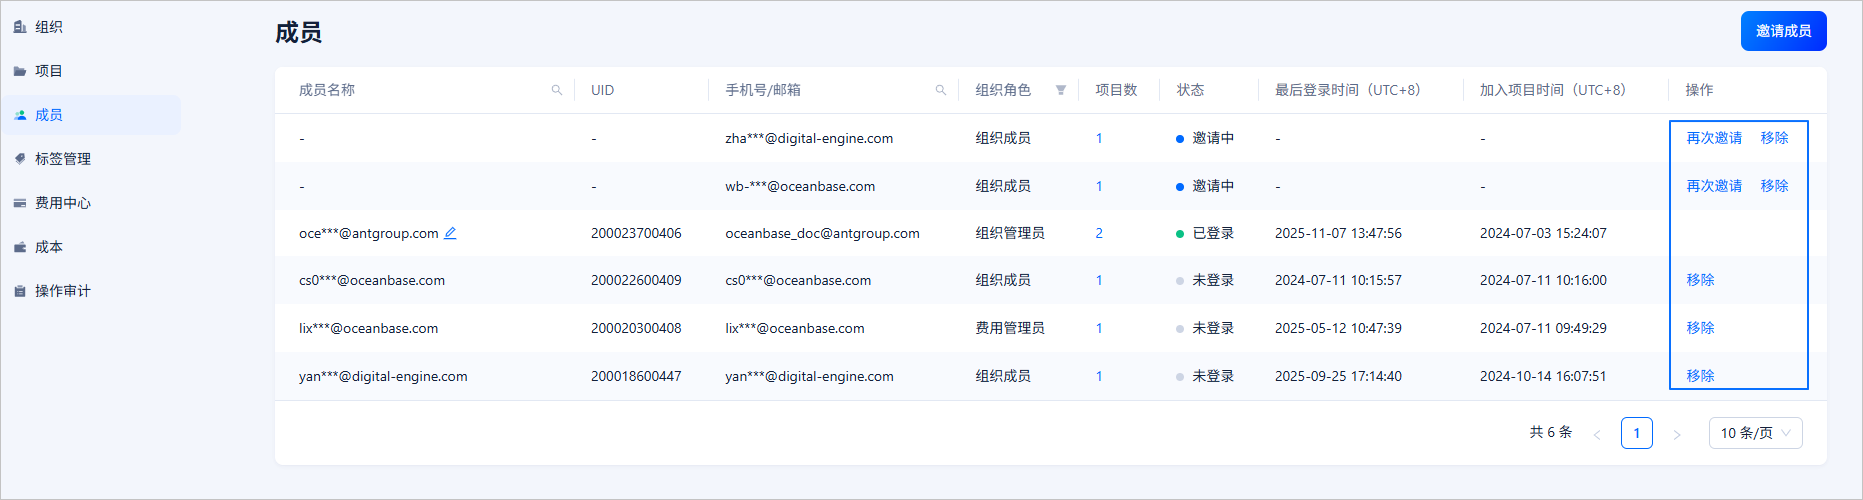Click the 项目 folder icon in sidebar
This screenshot has height=500, width=1863.
click(20, 71)
